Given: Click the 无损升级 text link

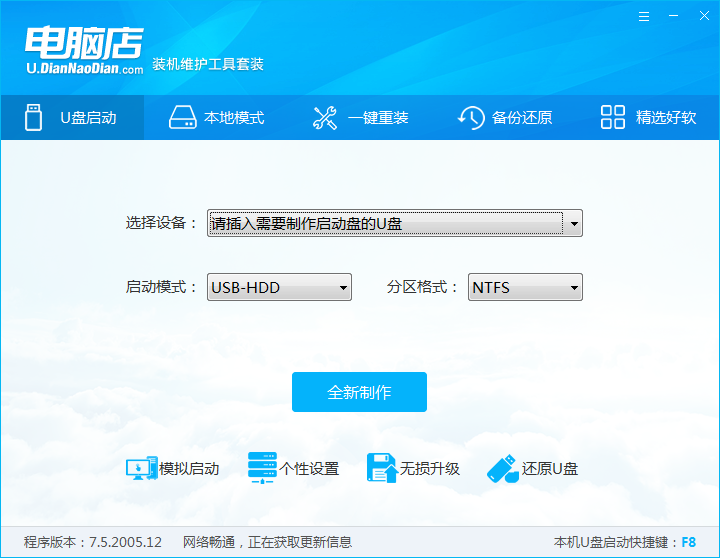Looking at the screenshot, I should (429, 469).
